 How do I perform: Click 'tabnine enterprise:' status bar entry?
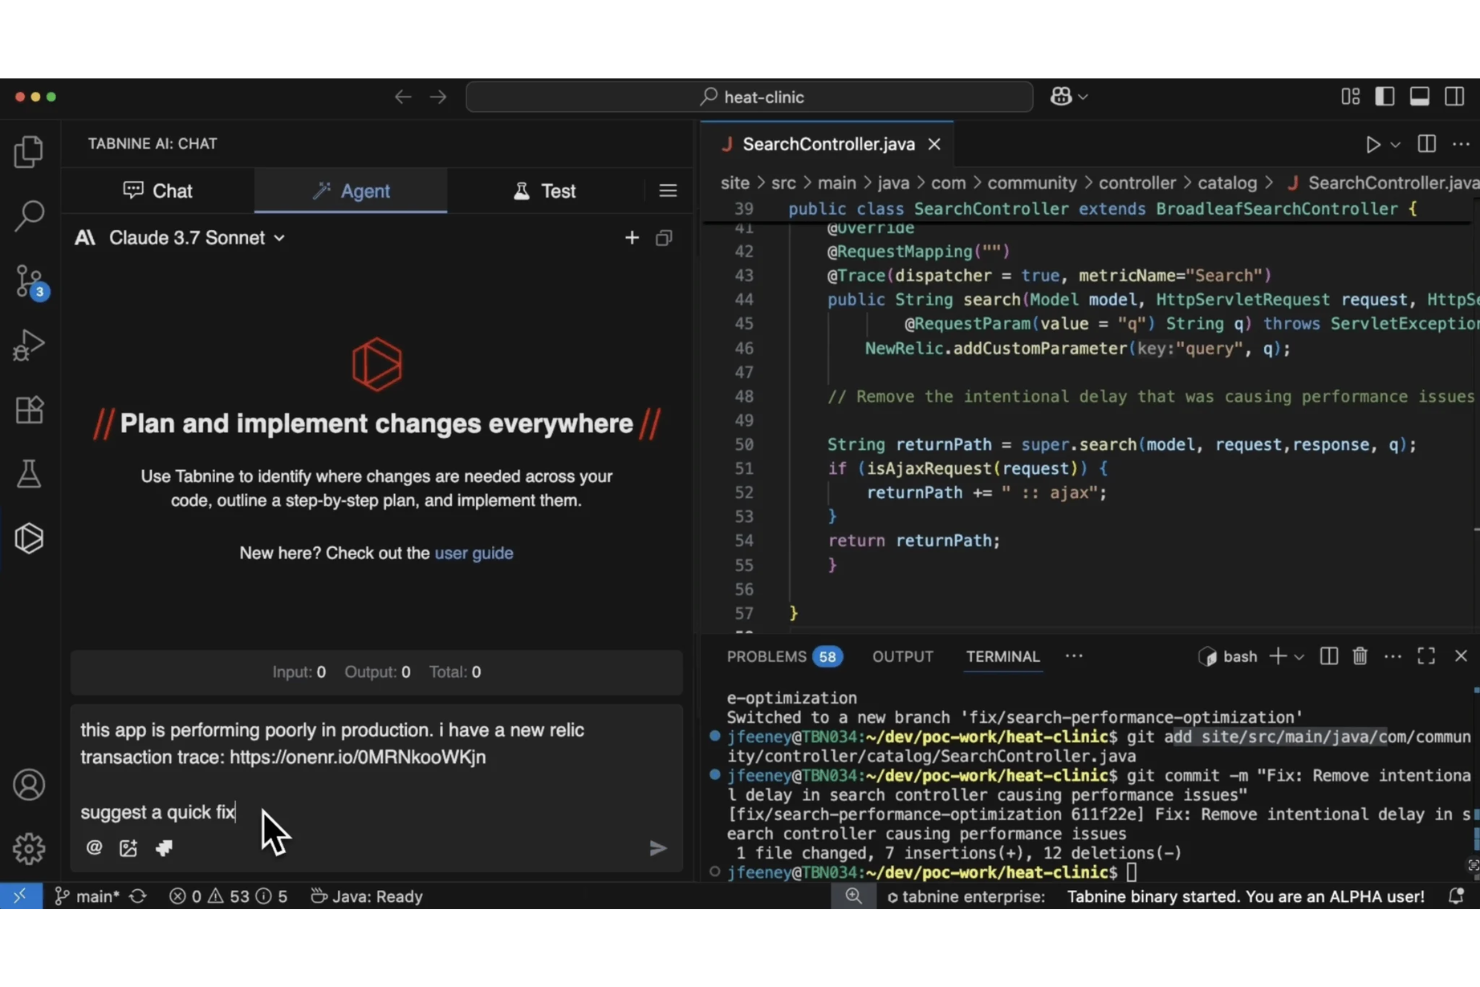pyautogui.click(x=966, y=896)
